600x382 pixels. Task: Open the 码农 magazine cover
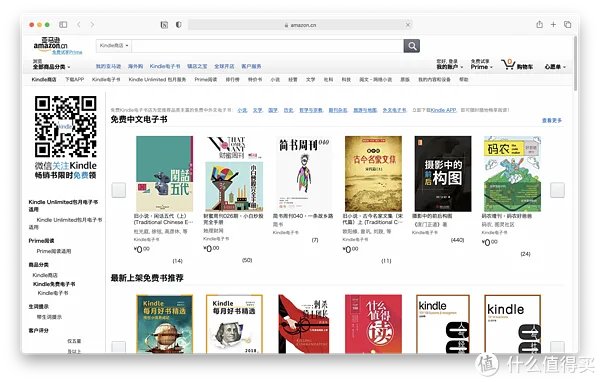[512, 173]
